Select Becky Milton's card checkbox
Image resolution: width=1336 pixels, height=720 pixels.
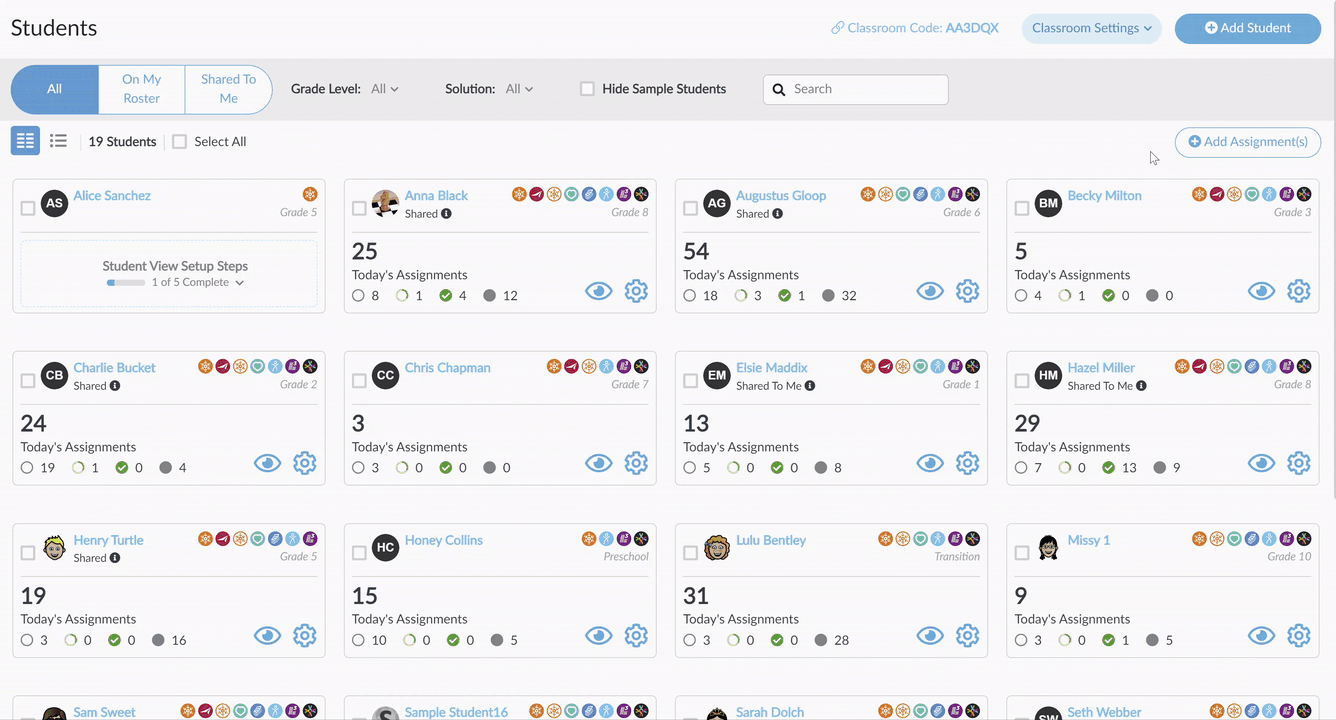[x=1021, y=208]
